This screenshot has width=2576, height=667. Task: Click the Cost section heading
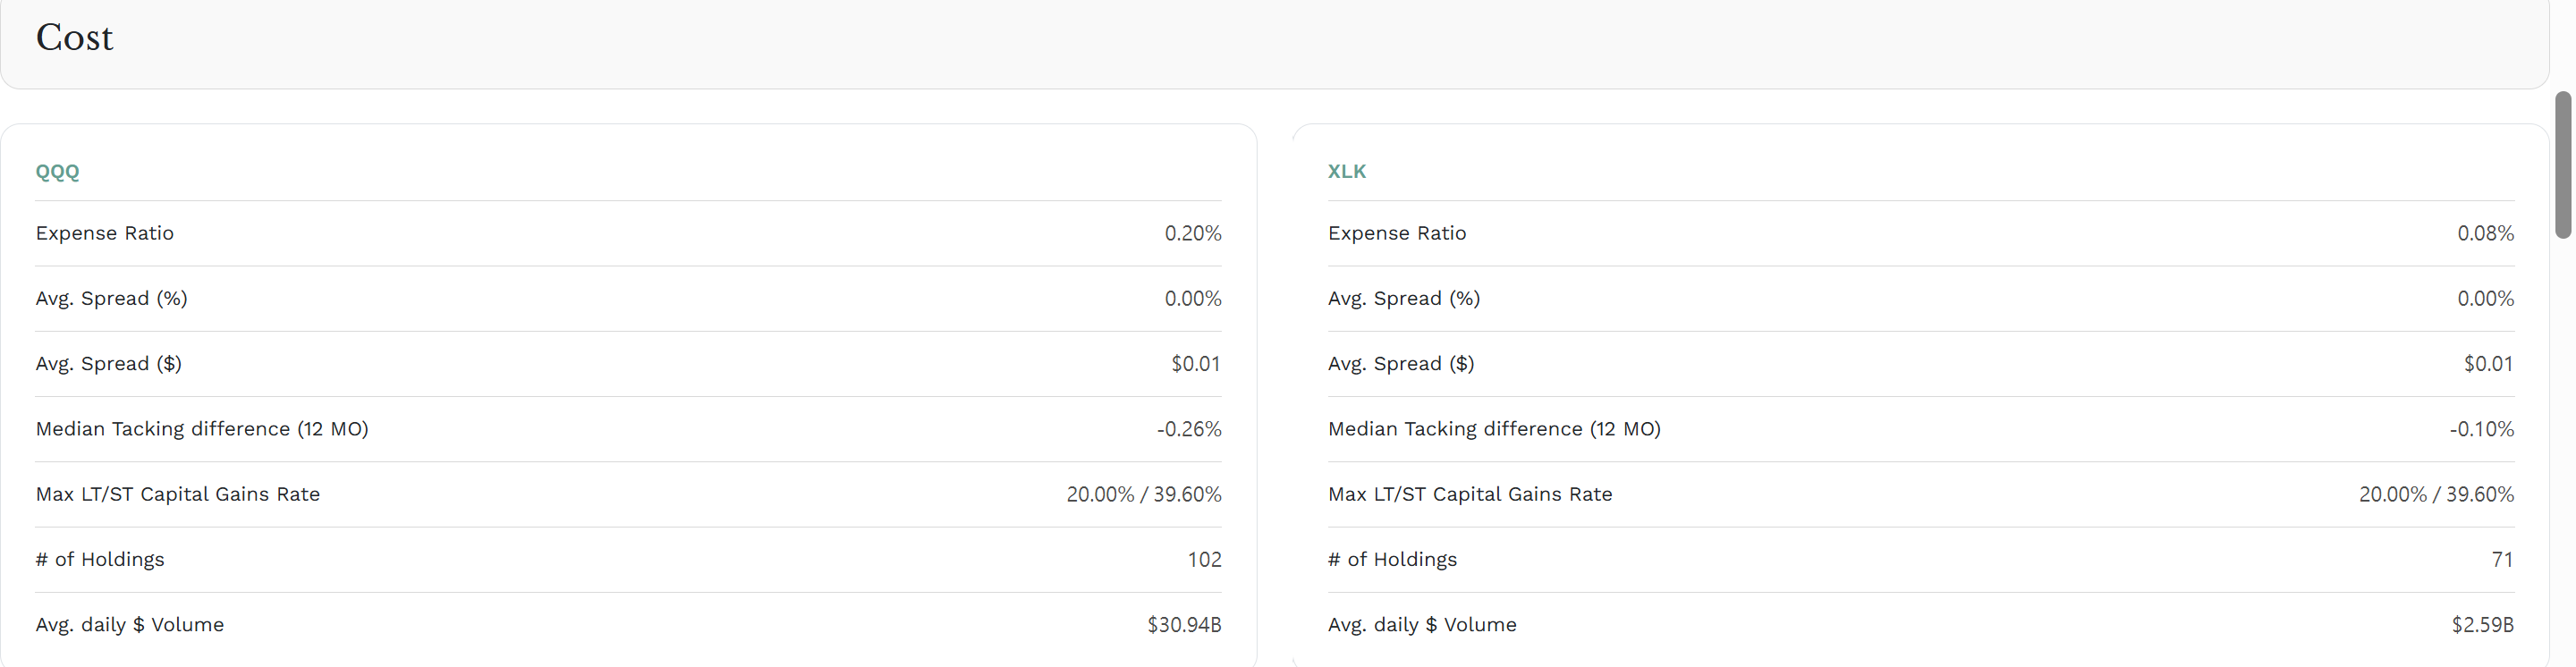click(x=74, y=38)
